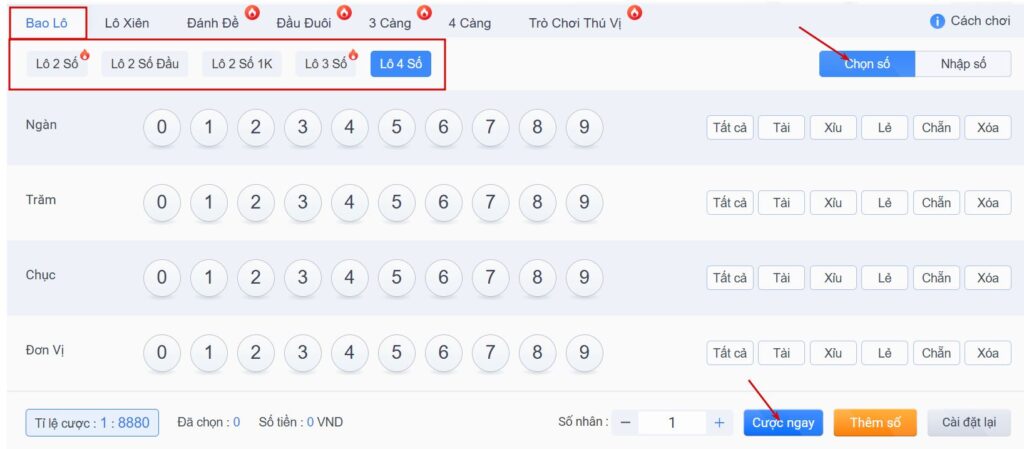
Task: Open the Bao Lô tab
Action: coord(47,23)
